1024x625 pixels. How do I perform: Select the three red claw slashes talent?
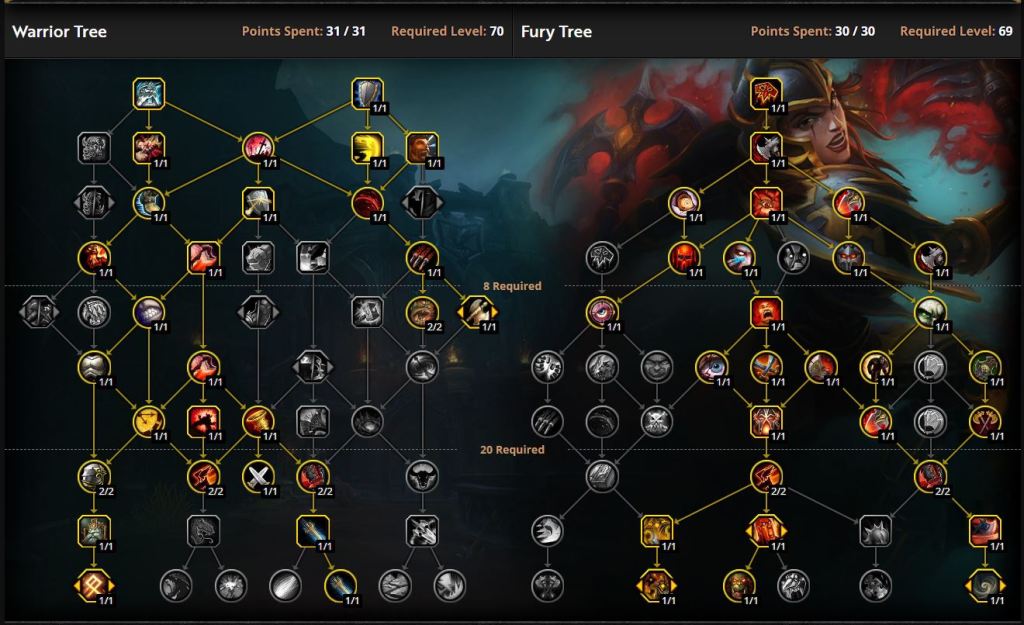click(x=422, y=257)
